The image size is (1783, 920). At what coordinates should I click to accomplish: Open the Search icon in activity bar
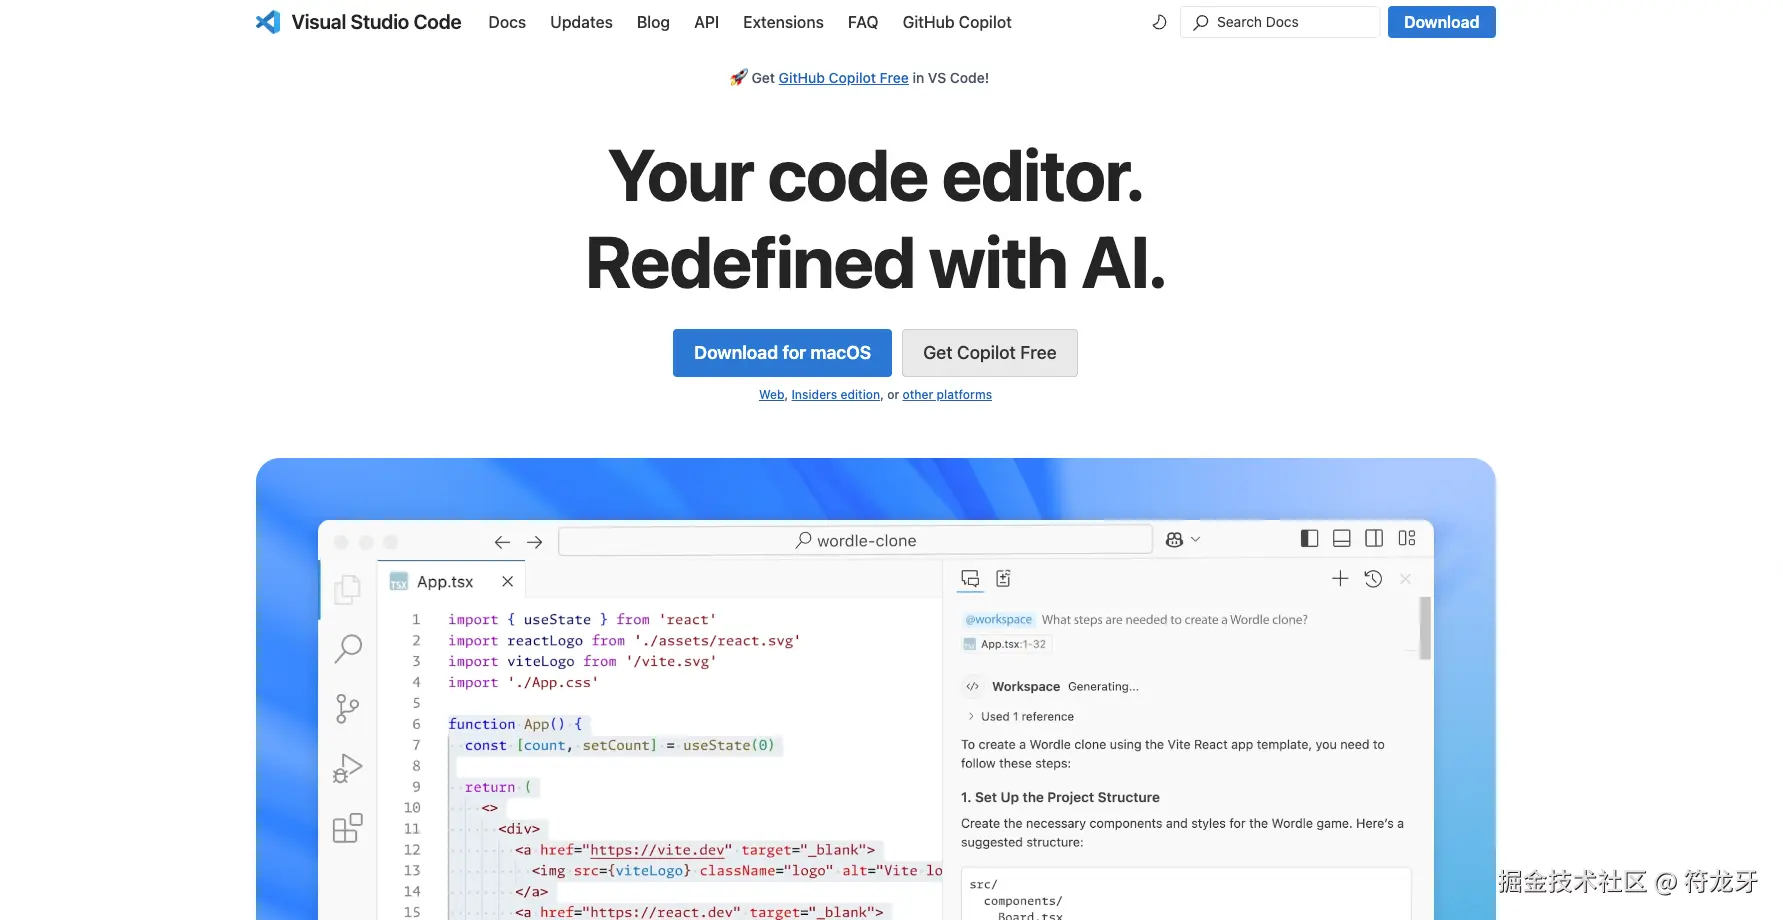point(347,649)
